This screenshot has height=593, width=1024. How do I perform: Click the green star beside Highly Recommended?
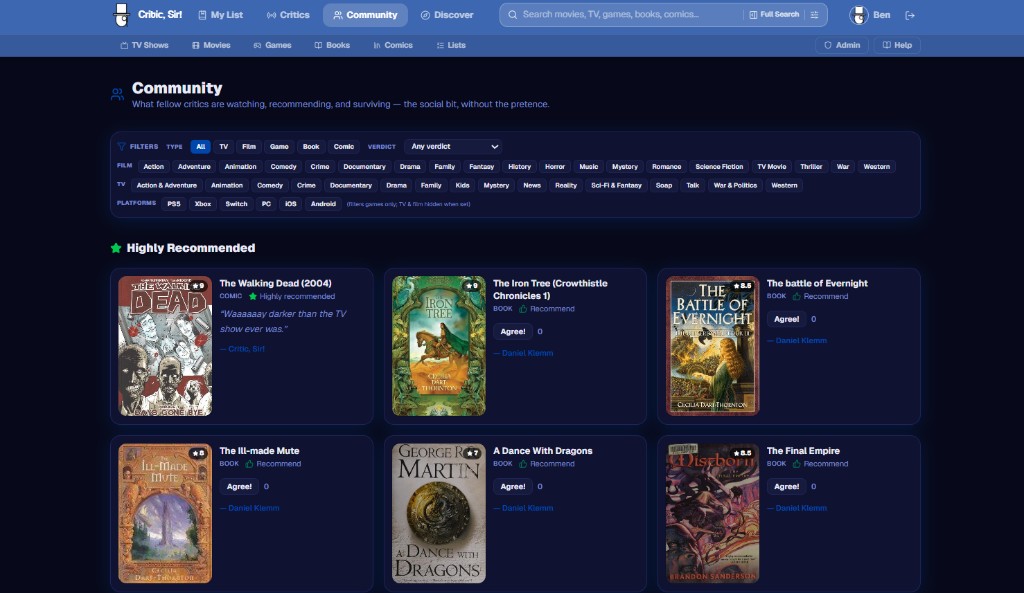point(116,248)
